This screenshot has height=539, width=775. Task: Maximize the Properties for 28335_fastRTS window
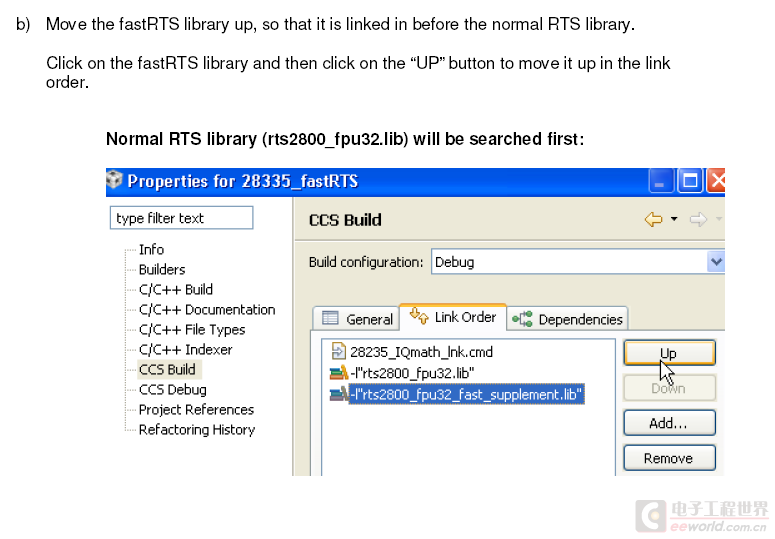(690, 181)
